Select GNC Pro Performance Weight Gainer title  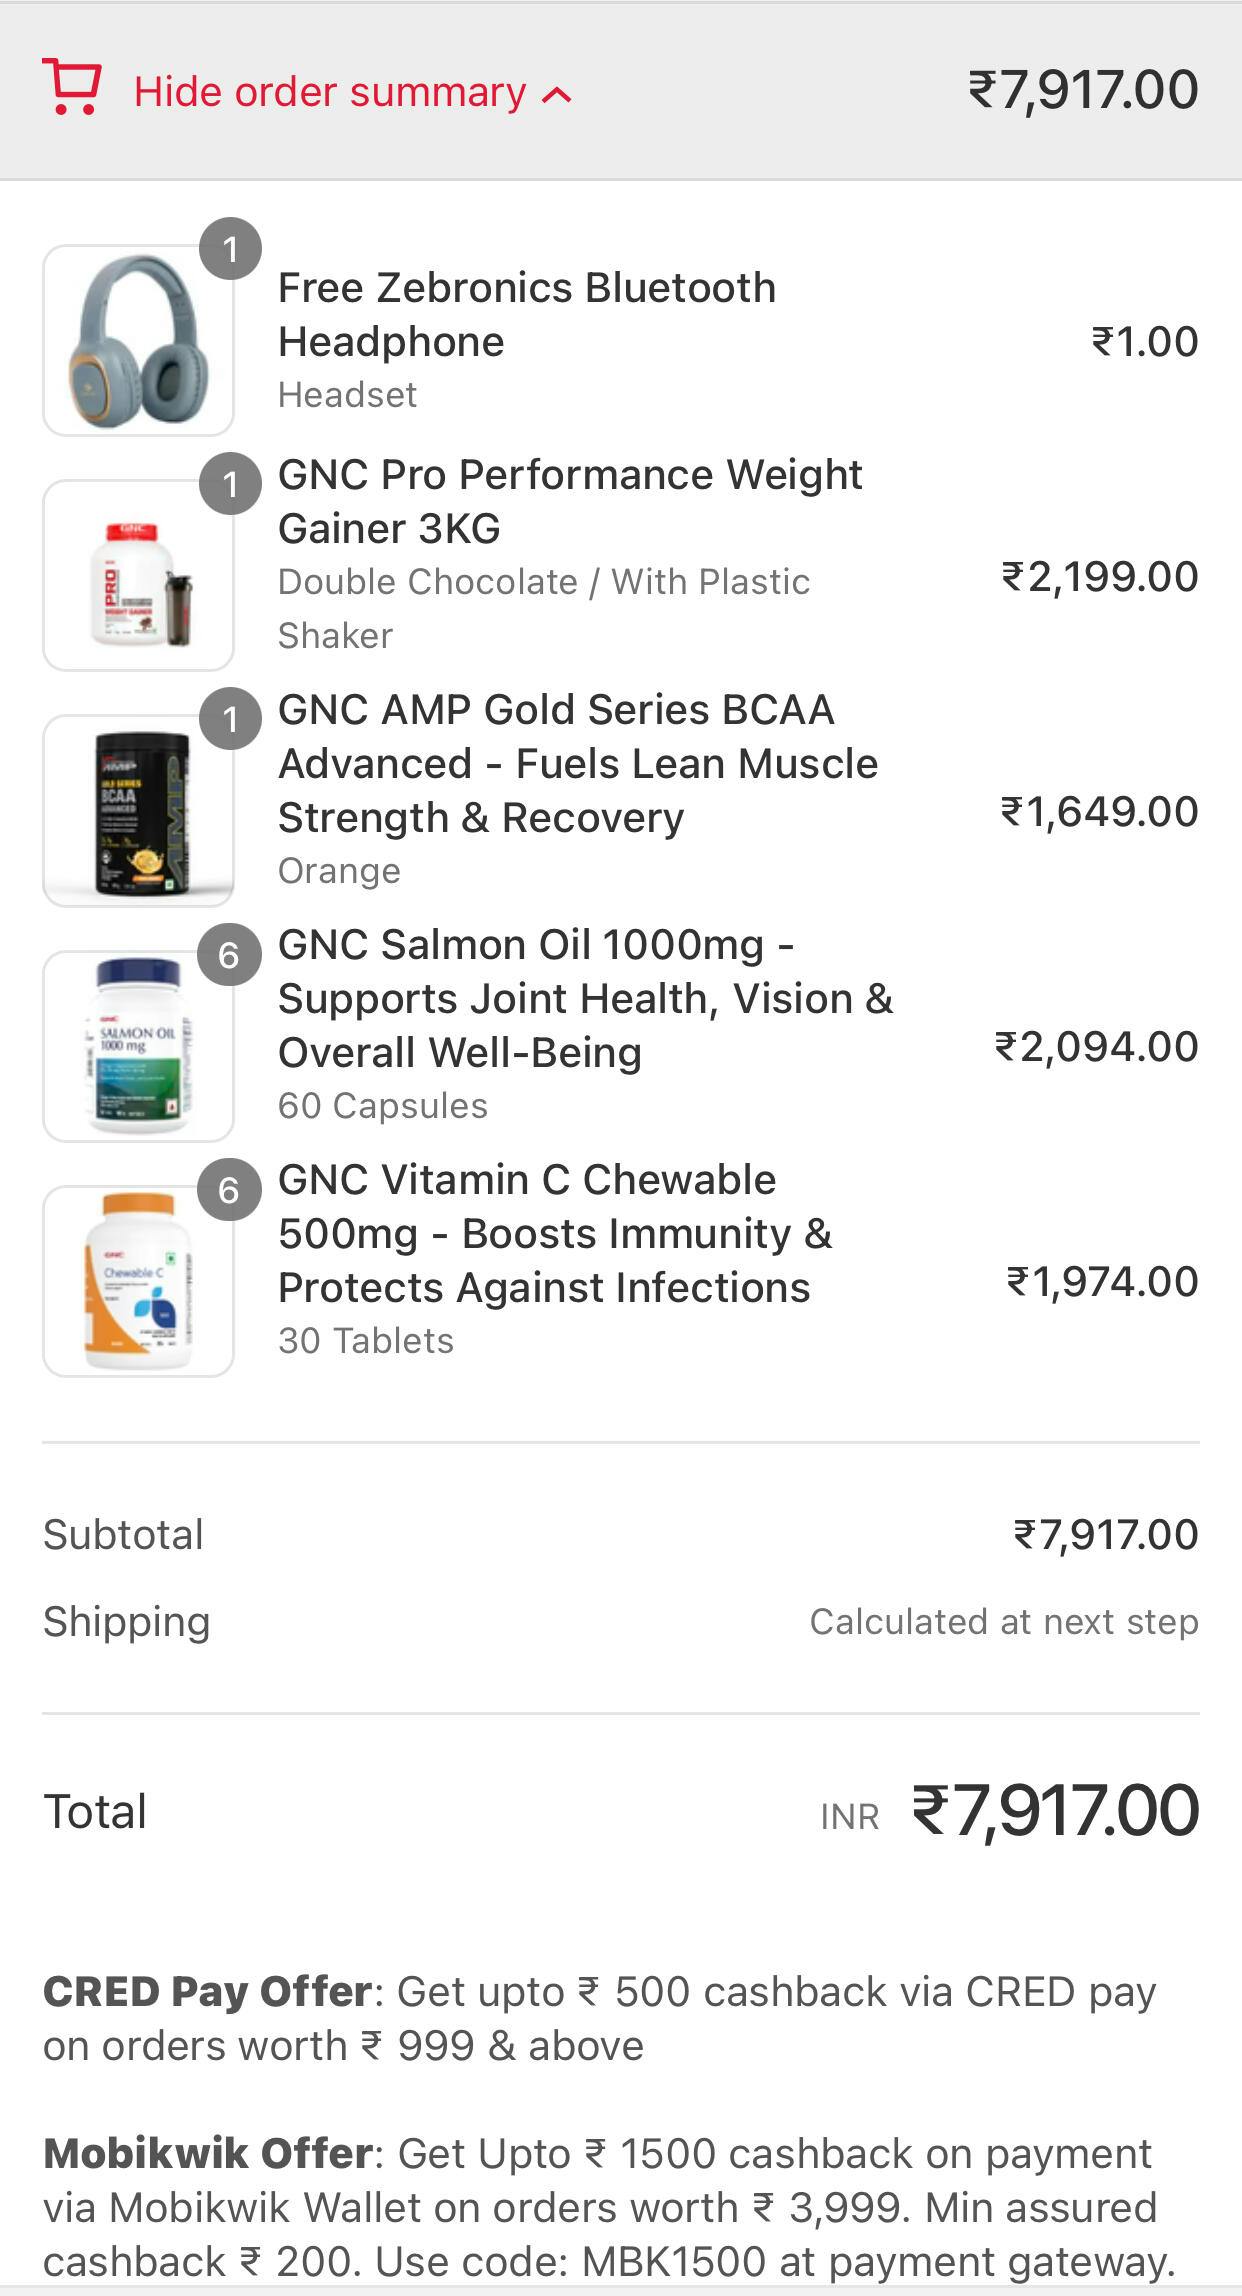click(570, 501)
